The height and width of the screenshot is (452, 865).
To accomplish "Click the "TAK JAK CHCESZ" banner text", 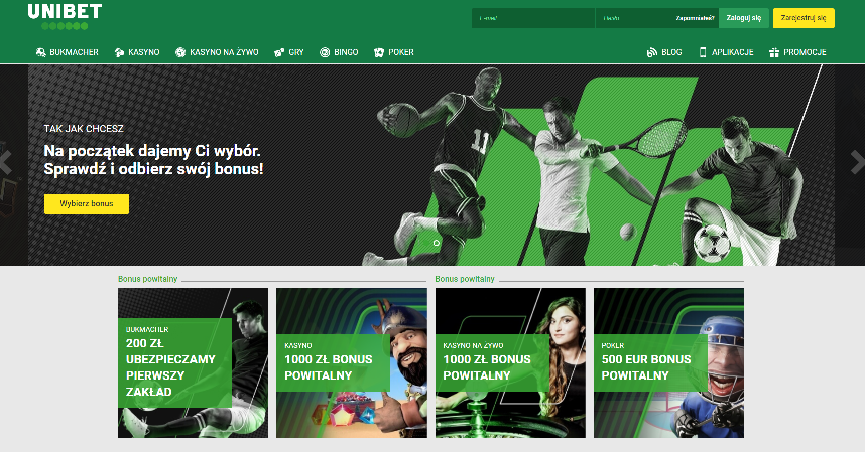I will click(x=84, y=129).
